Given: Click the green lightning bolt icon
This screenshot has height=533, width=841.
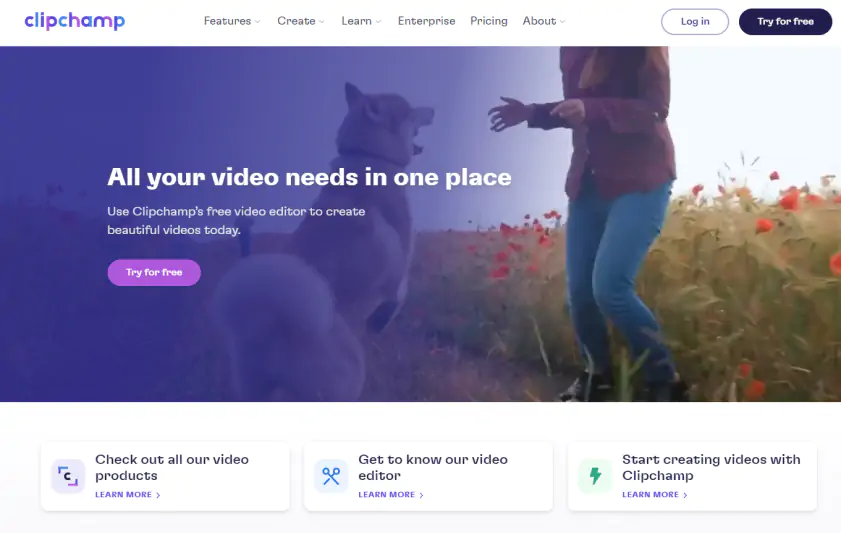Looking at the screenshot, I should [x=595, y=476].
